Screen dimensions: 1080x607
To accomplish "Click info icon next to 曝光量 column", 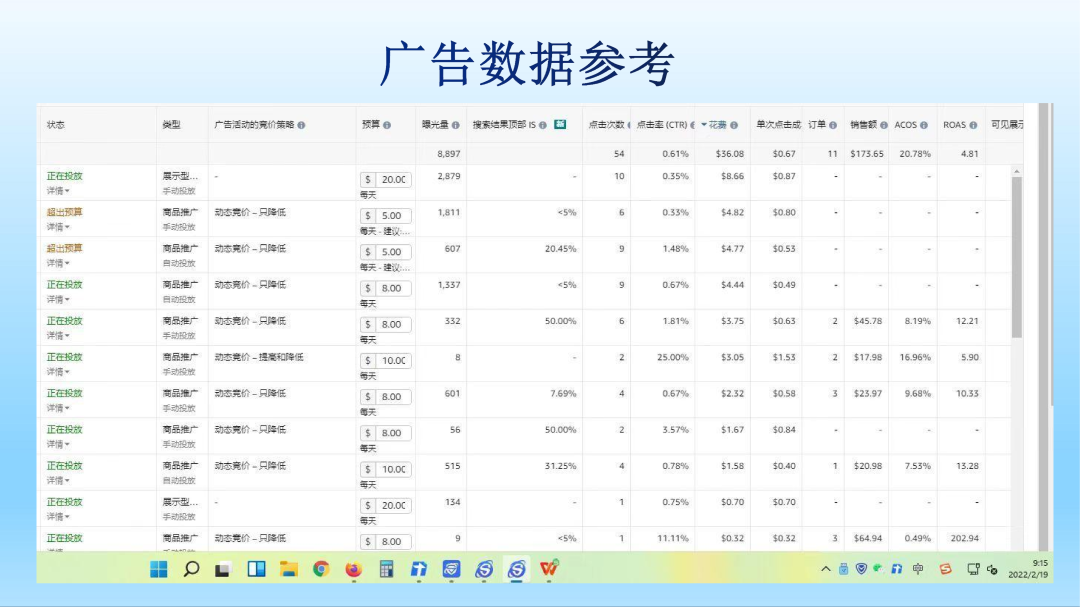I will click(x=455, y=124).
